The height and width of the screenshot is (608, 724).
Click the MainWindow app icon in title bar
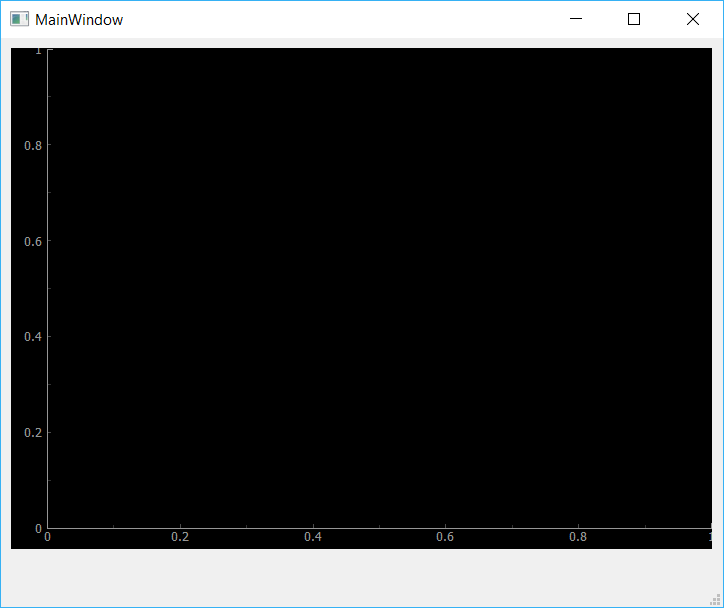point(19,19)
